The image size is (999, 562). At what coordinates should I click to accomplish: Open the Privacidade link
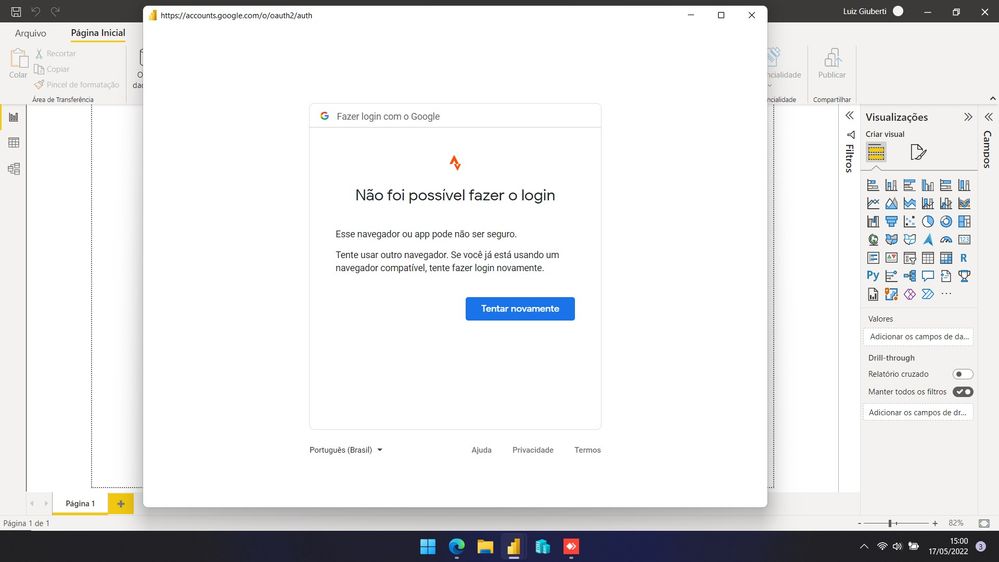pos(533,450)
